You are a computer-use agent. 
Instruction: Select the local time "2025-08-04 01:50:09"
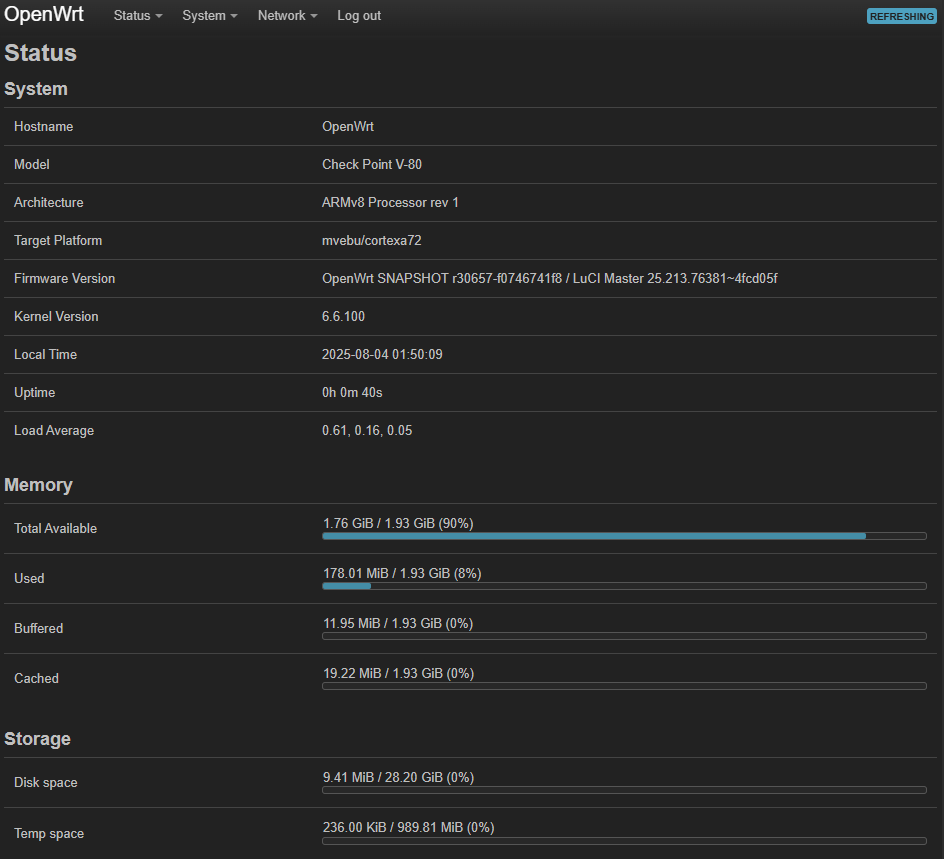(382, 354)
